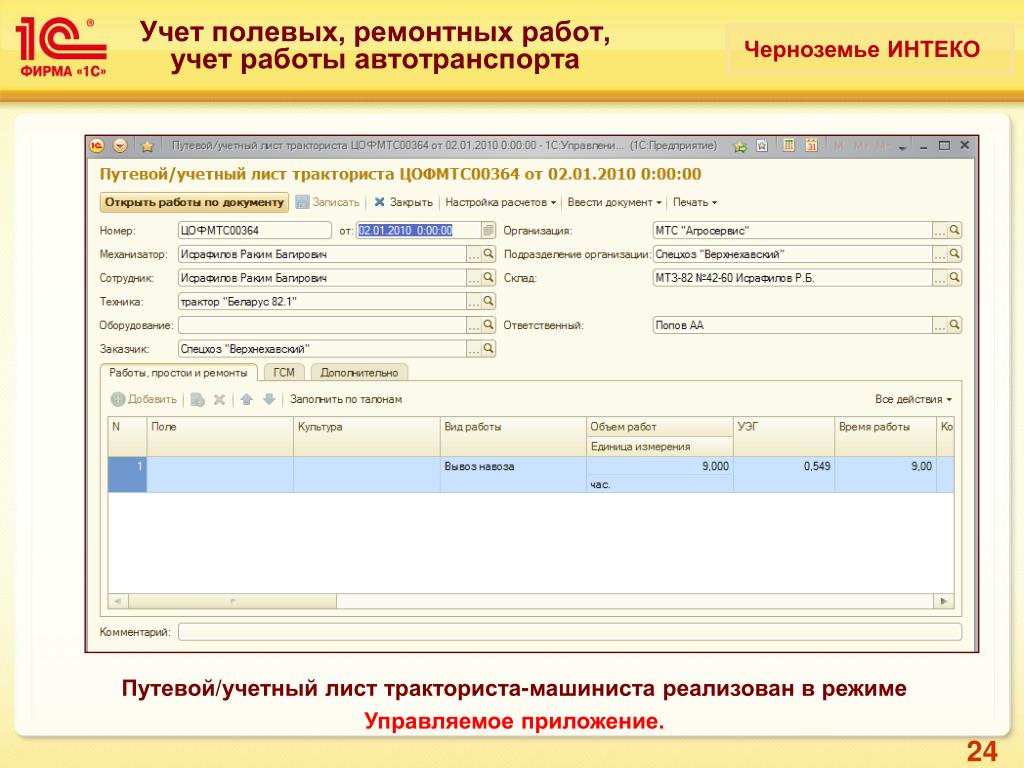Click the magnifier open icon for Техника
The height and width of the screenshot is (768, 1024).
pos(488,301)
